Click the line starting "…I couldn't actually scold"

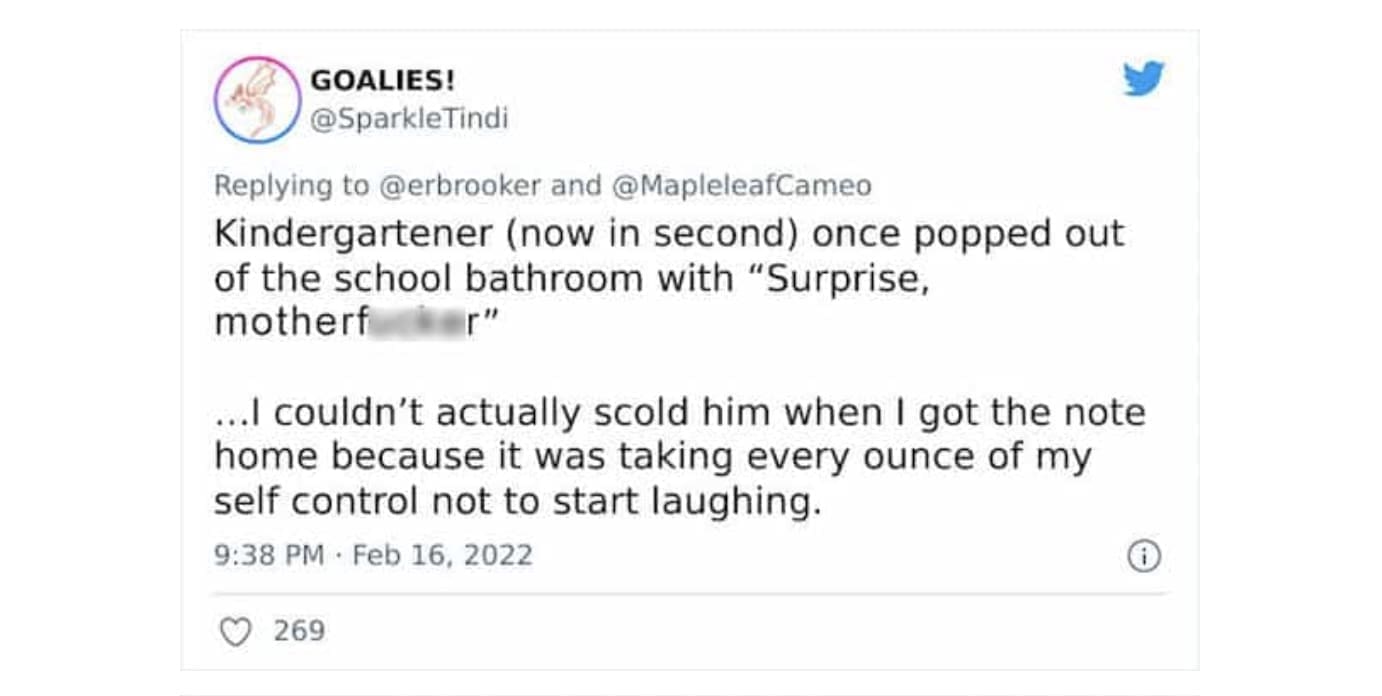coord(679,412)
